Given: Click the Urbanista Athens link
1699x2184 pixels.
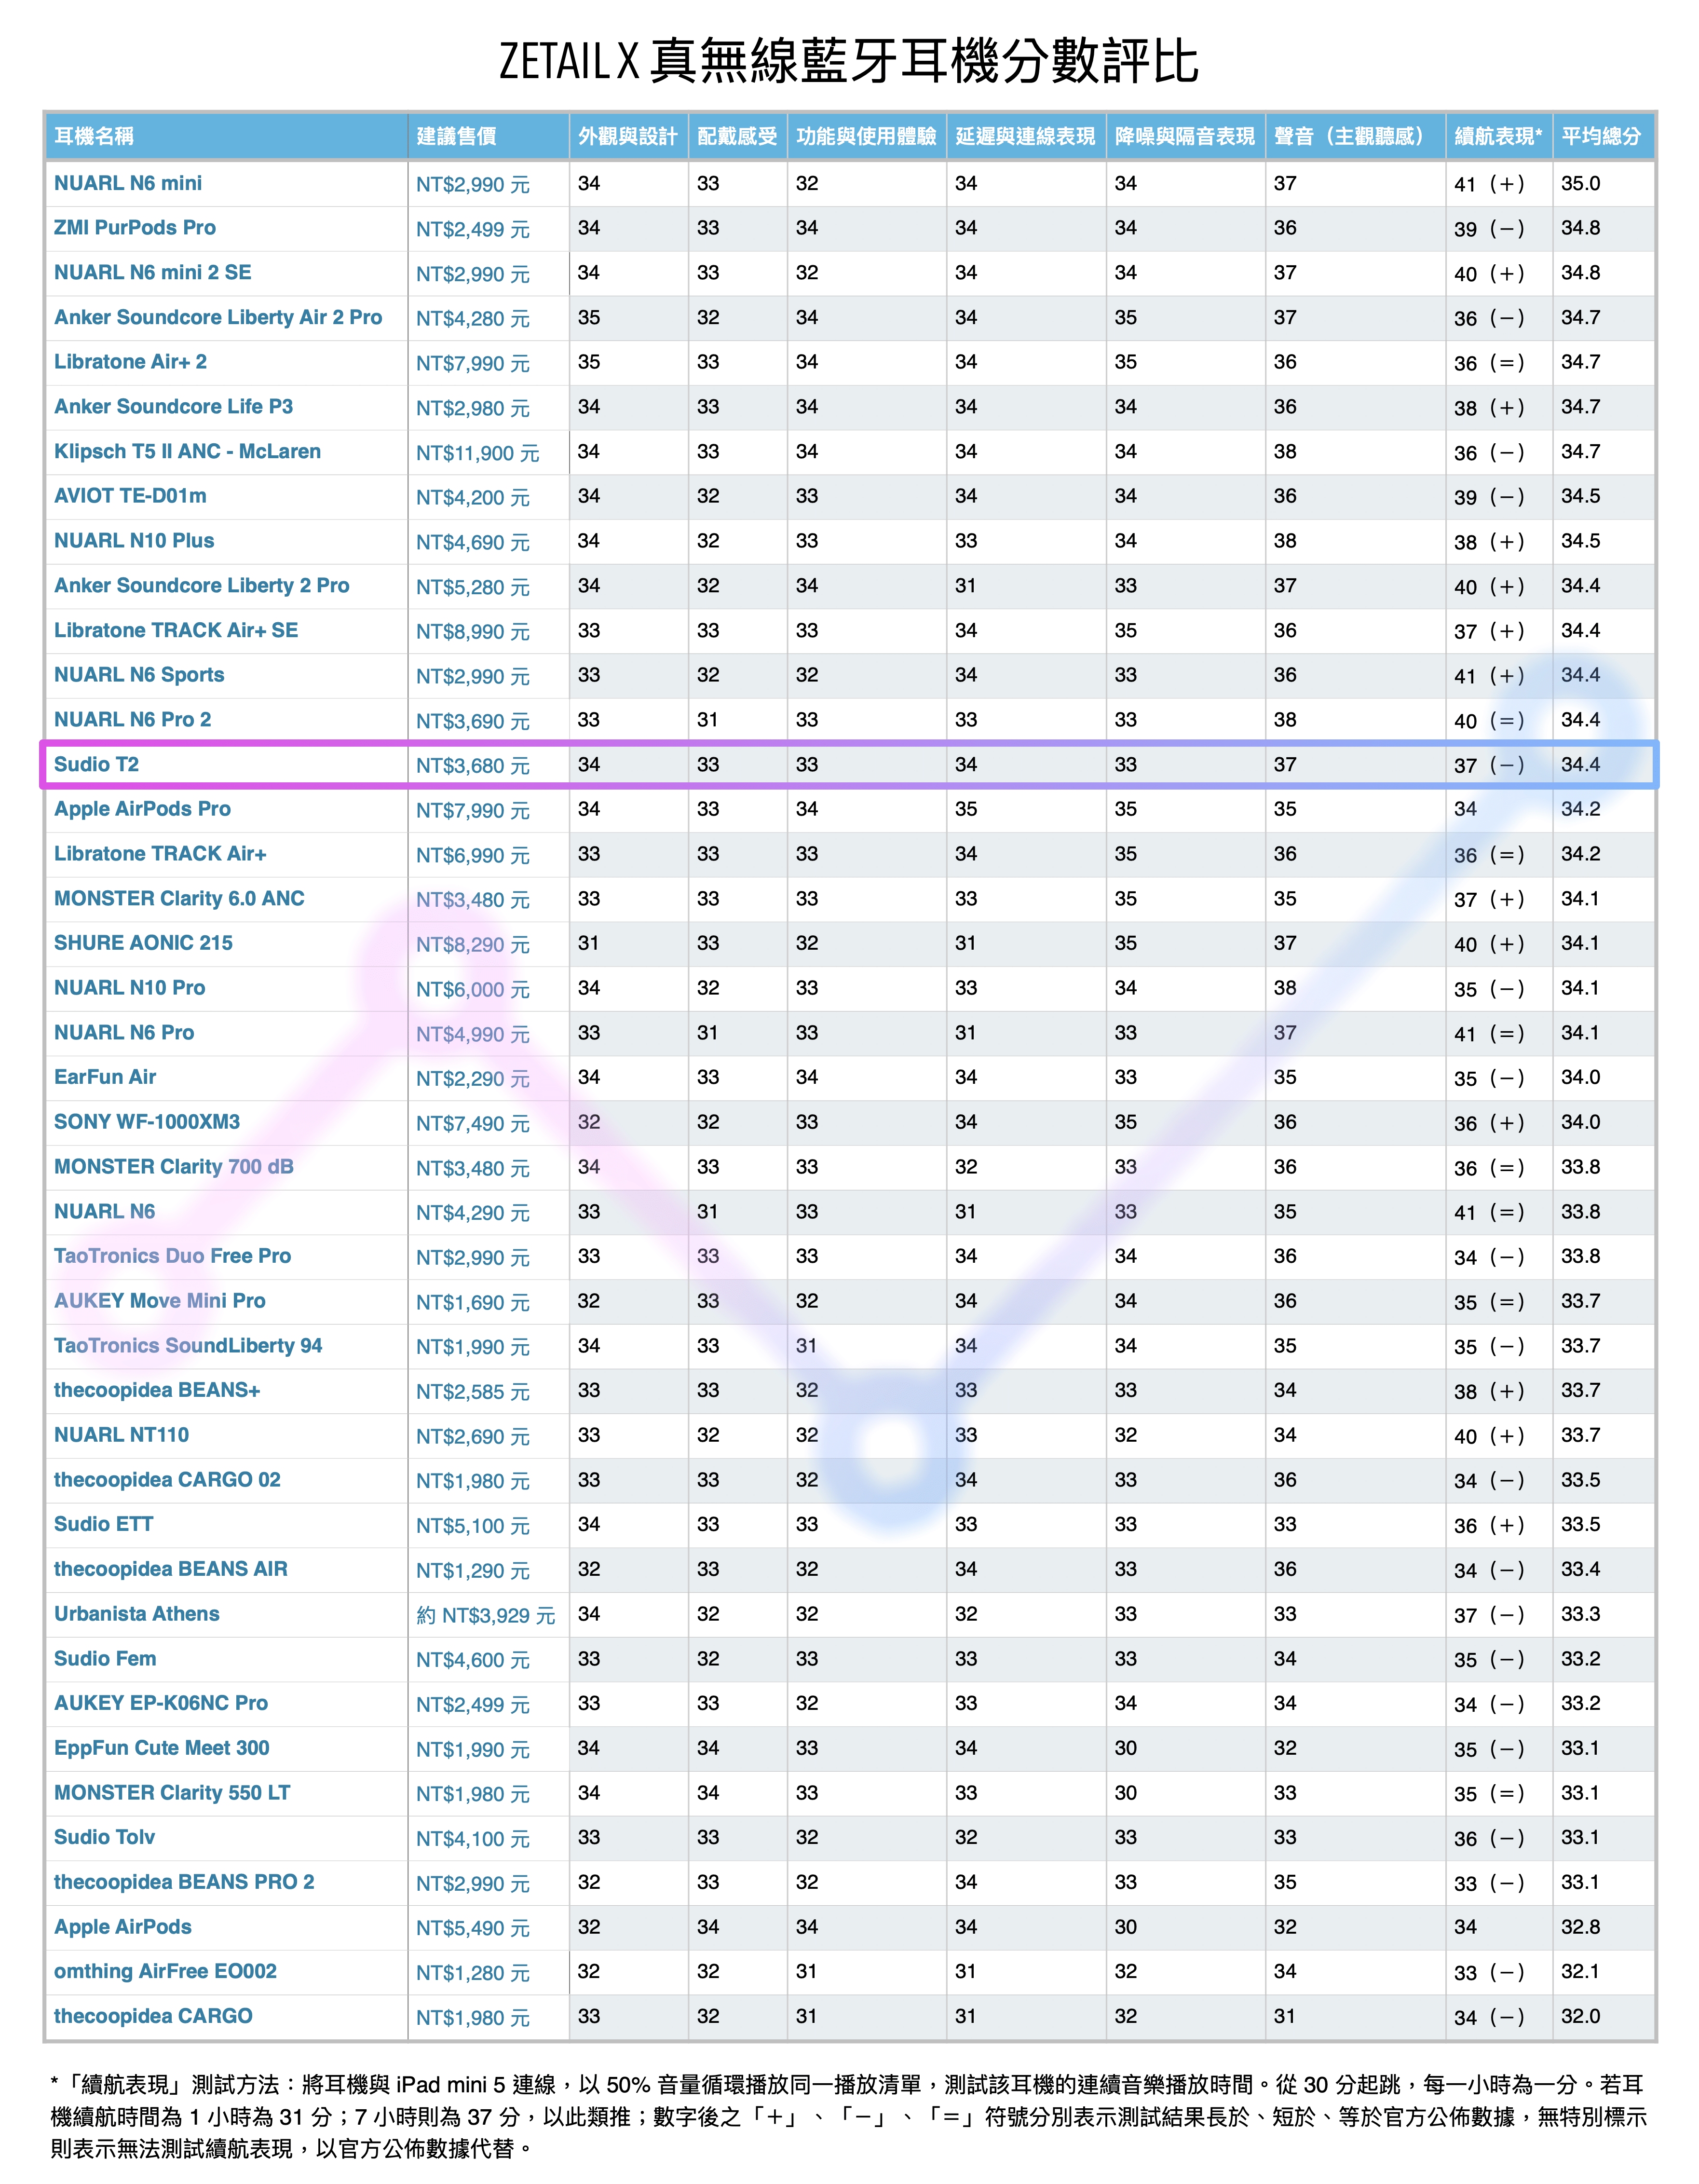Looking at the screenshot, I should click(137, 1614).
